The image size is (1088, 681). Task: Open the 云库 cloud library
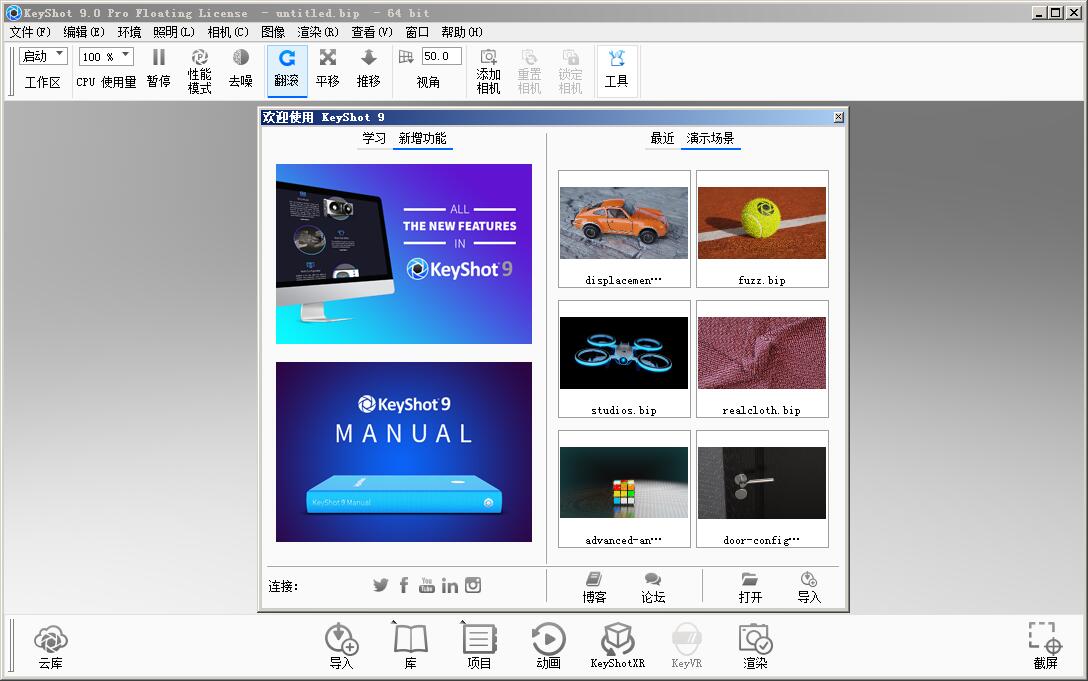click(x=51, y=646)
